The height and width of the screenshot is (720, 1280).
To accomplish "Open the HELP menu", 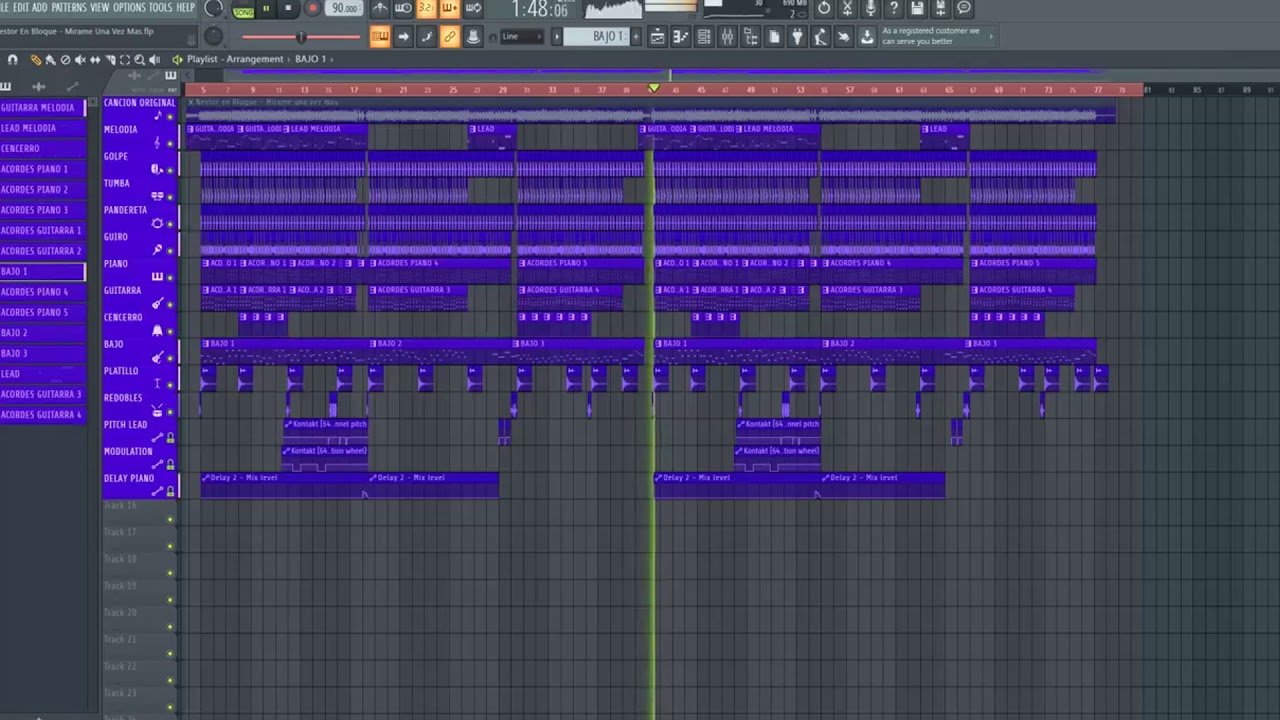I will click(186, 7).
